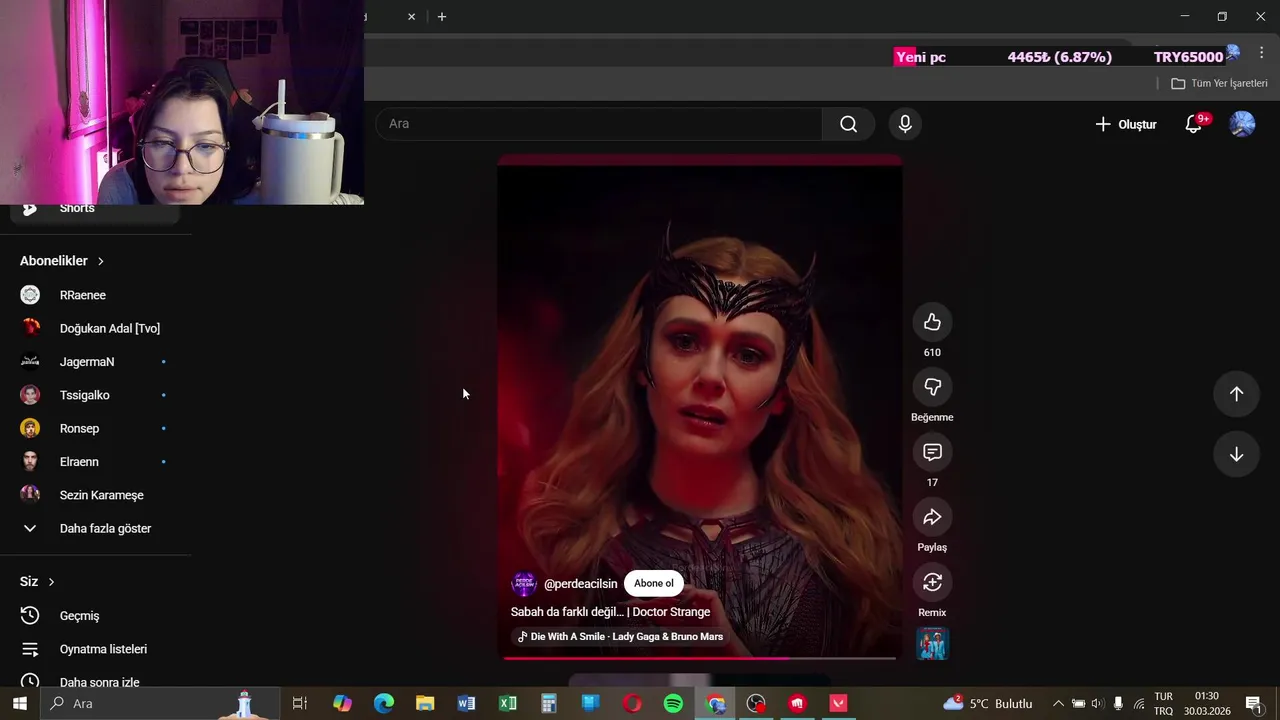
Task: Click the Windows taskbar Ara search box
Action: pyautogui.click(x=160, y=704)
